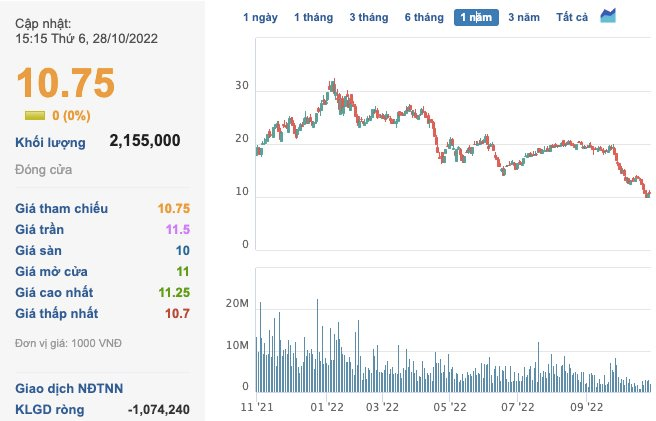View the "3 năm" chart range
This screenshot has height=421, width=656.
(525, 17)
